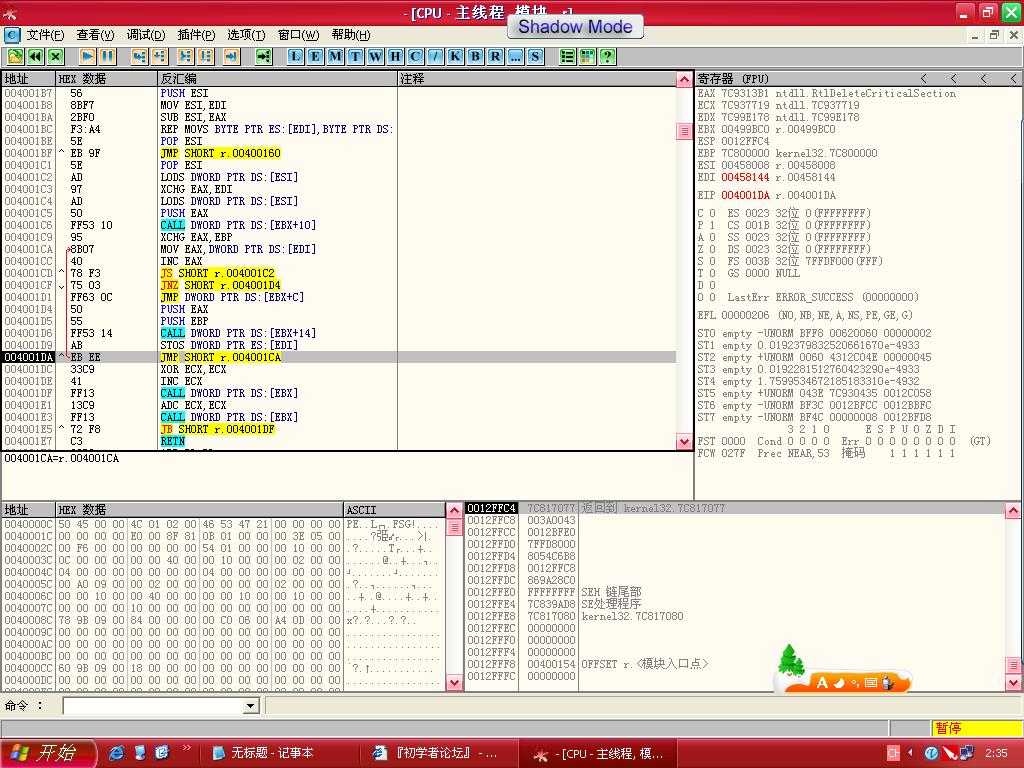The height and width of the screenshot is (768, 1024).
Task: Click the disassembly pane 地址 column header
Action: (x=28, y=78)
